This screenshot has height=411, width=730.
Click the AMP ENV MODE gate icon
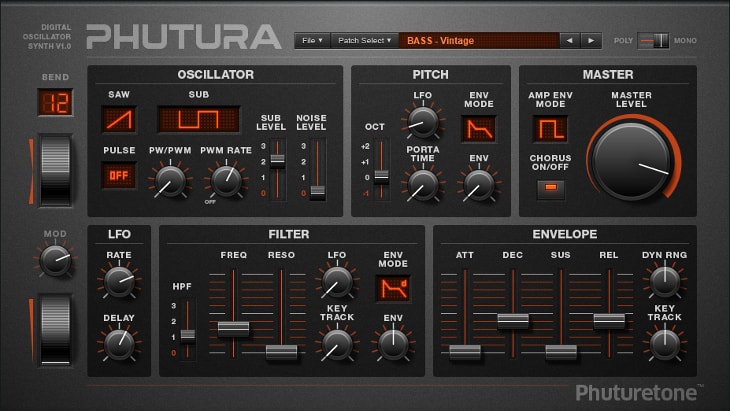[x=550, y=129]
